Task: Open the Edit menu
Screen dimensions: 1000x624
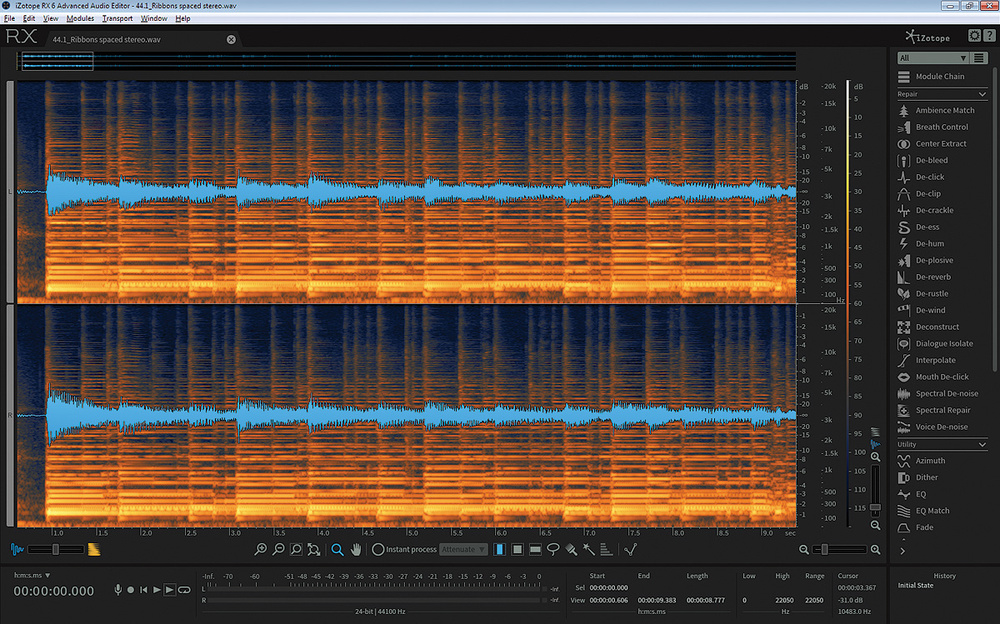Action: pos(29,19)
